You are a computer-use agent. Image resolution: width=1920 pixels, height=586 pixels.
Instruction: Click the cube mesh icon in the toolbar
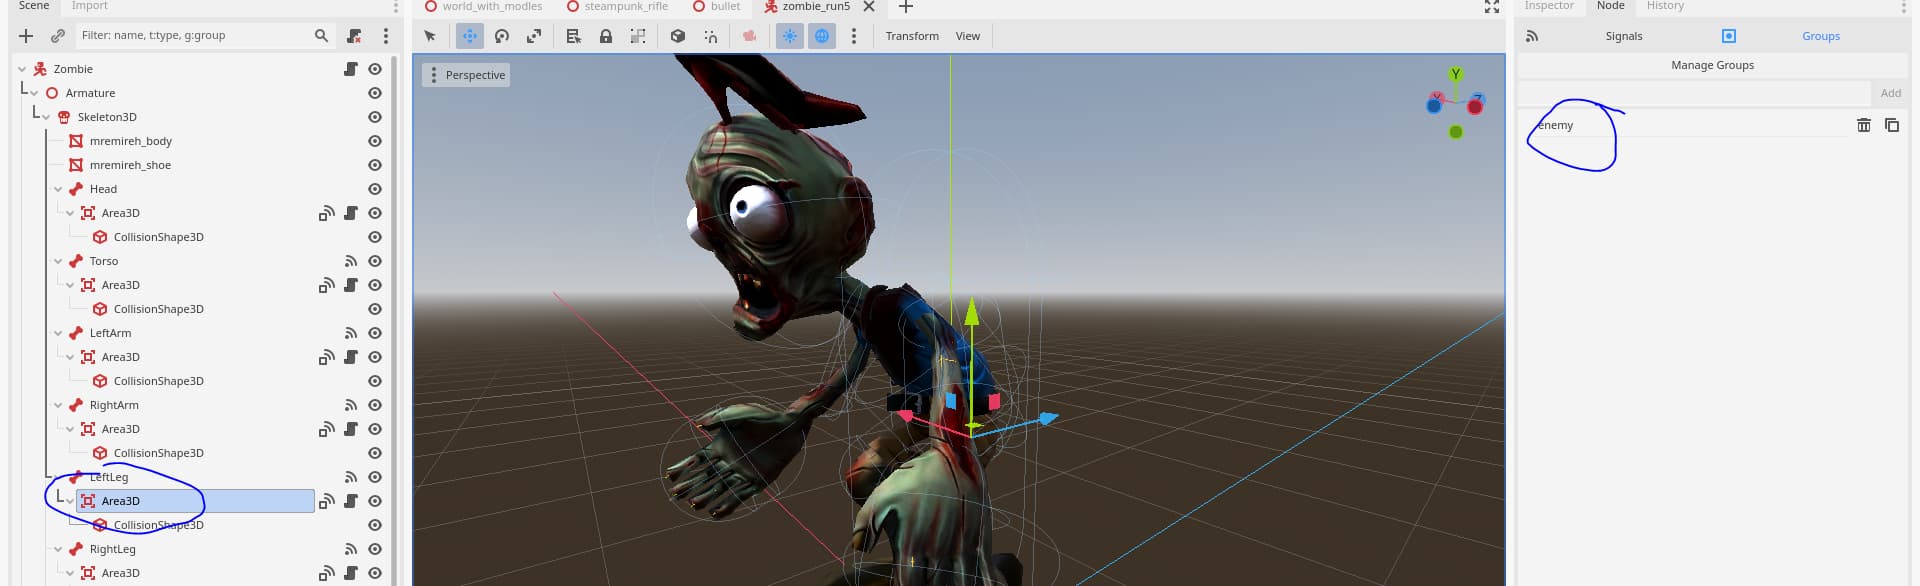click(x=678, y=36)
